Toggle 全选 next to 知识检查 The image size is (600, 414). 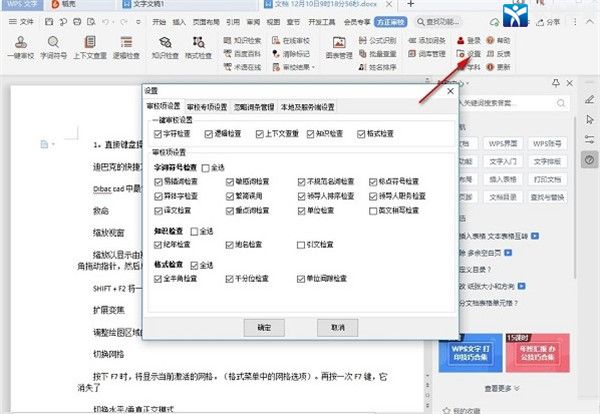[x=195, y=231]
